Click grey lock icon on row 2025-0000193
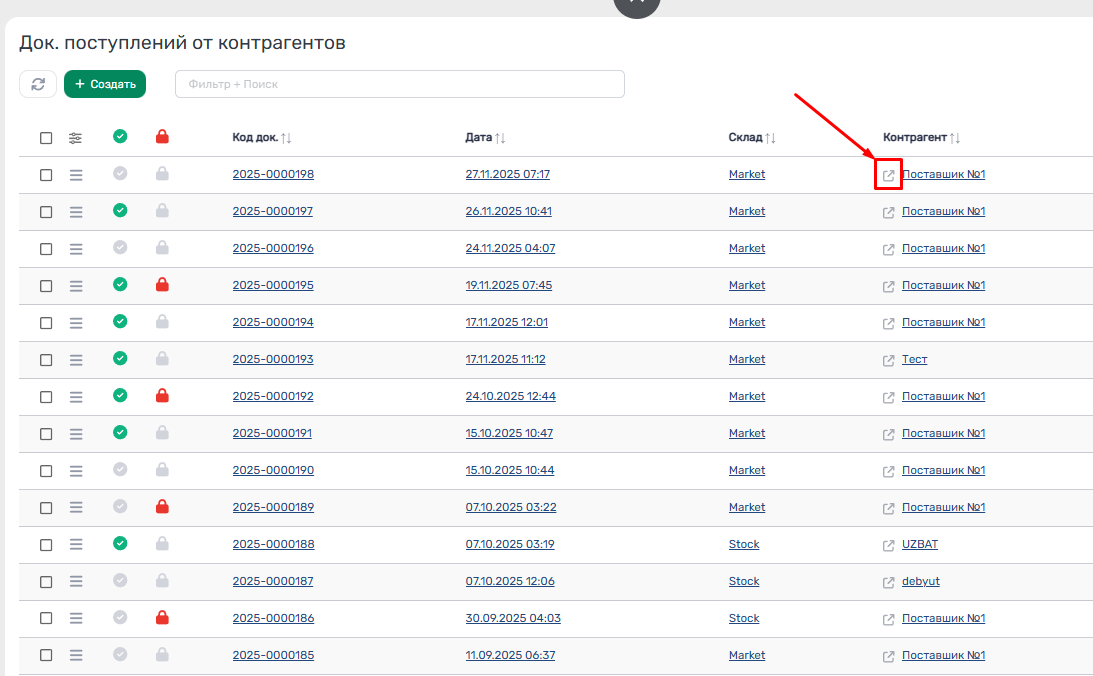This screenshot has height=676, width=1093. point(162,359)
